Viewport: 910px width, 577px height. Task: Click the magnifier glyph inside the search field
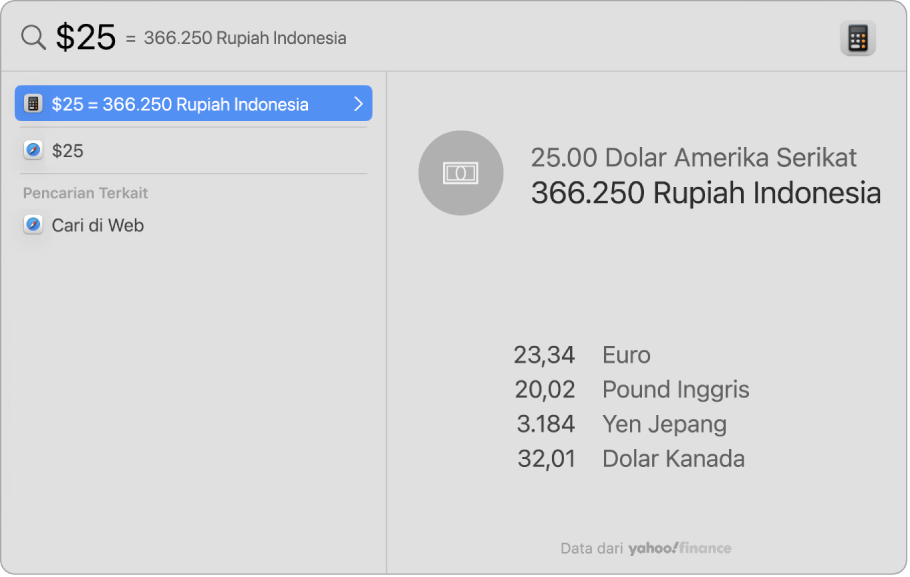tap(32, 36)
